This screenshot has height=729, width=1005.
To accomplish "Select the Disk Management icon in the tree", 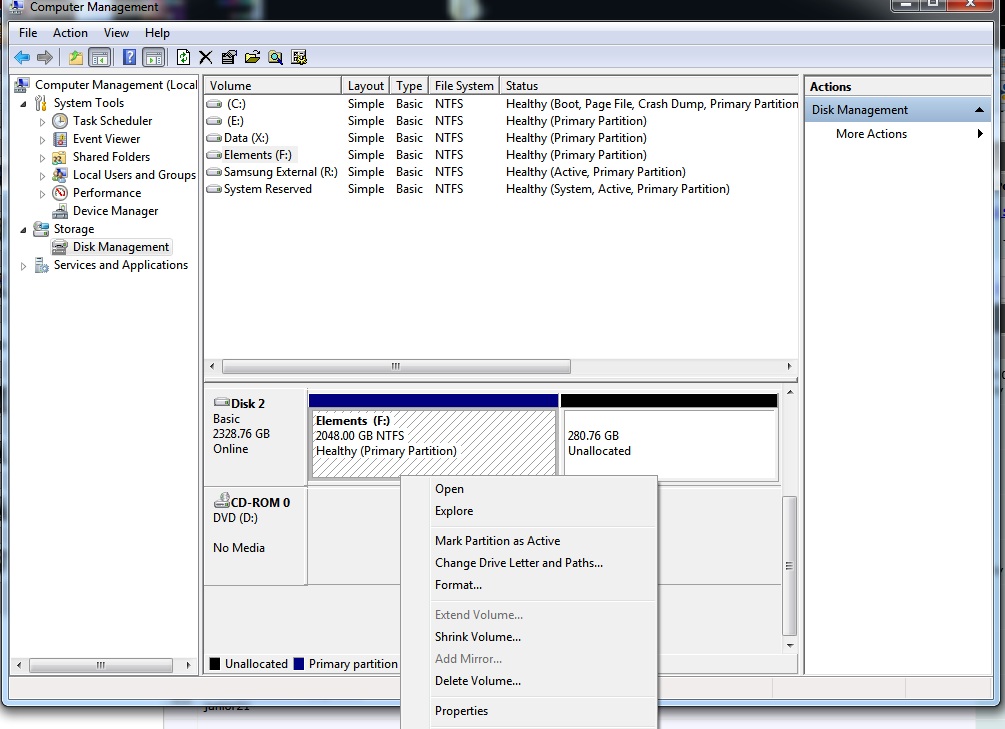I will tap(60, 247).
